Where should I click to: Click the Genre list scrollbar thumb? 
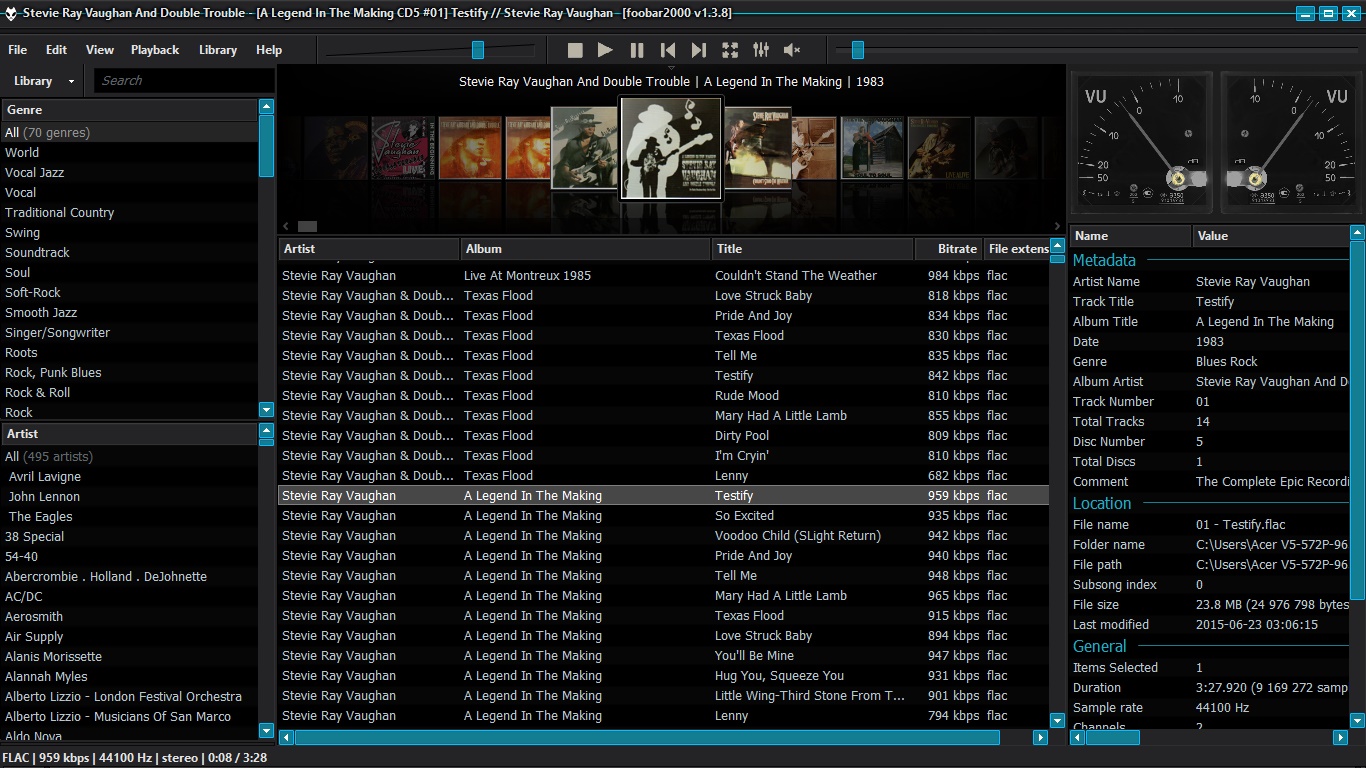[266, 146]
